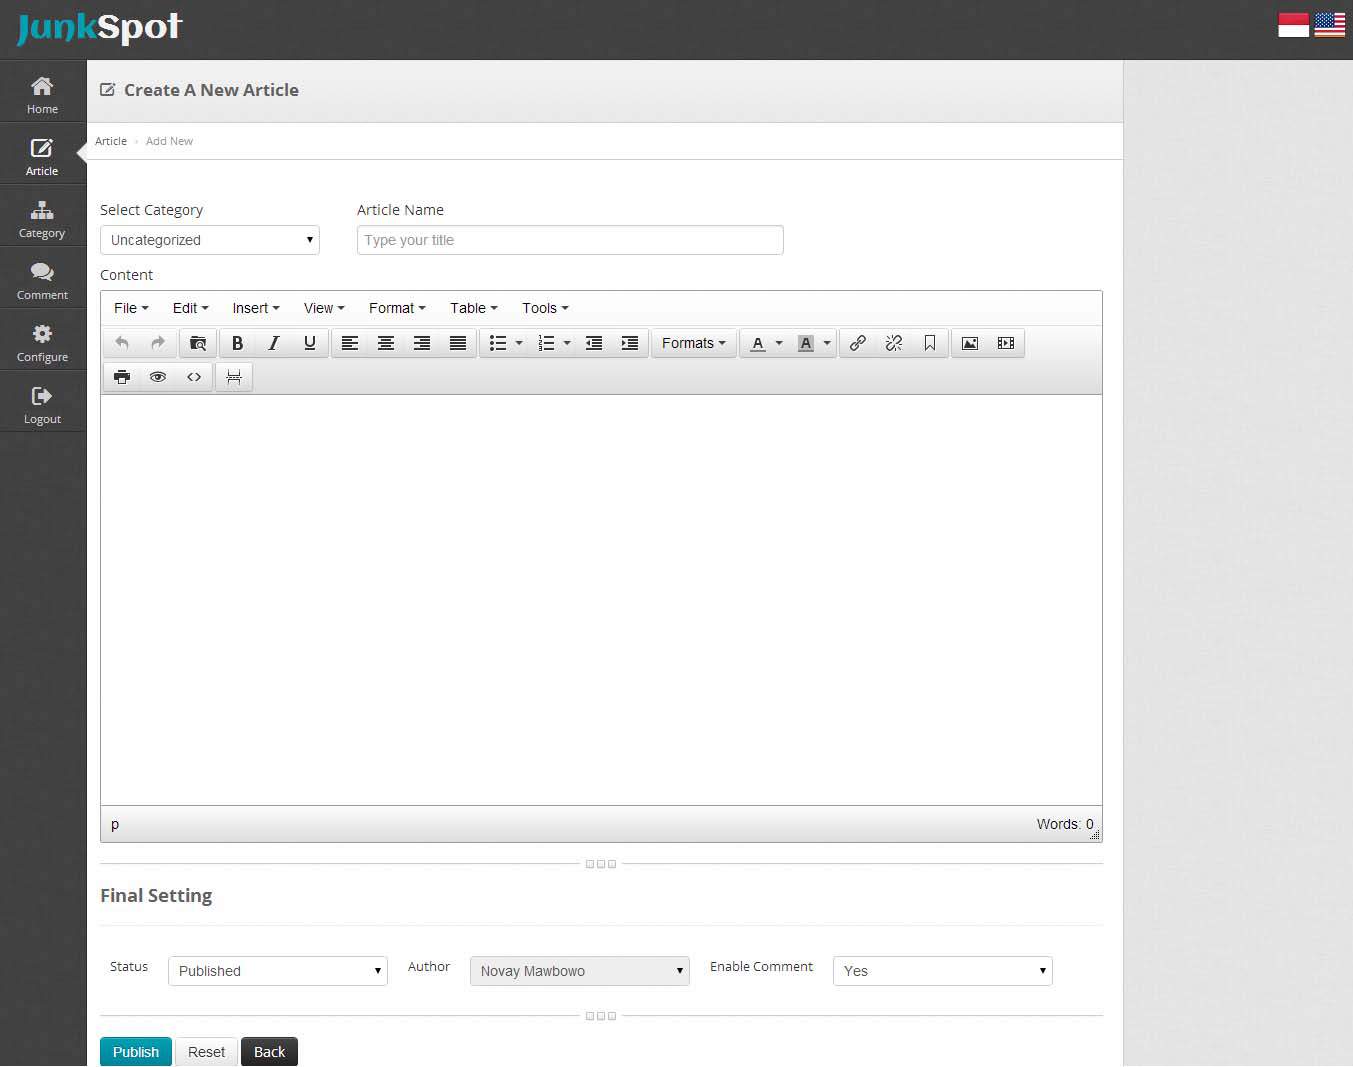This screenshot has width=1353, height=1067.
Task: Open source code view icon
Action: point(194,377)
